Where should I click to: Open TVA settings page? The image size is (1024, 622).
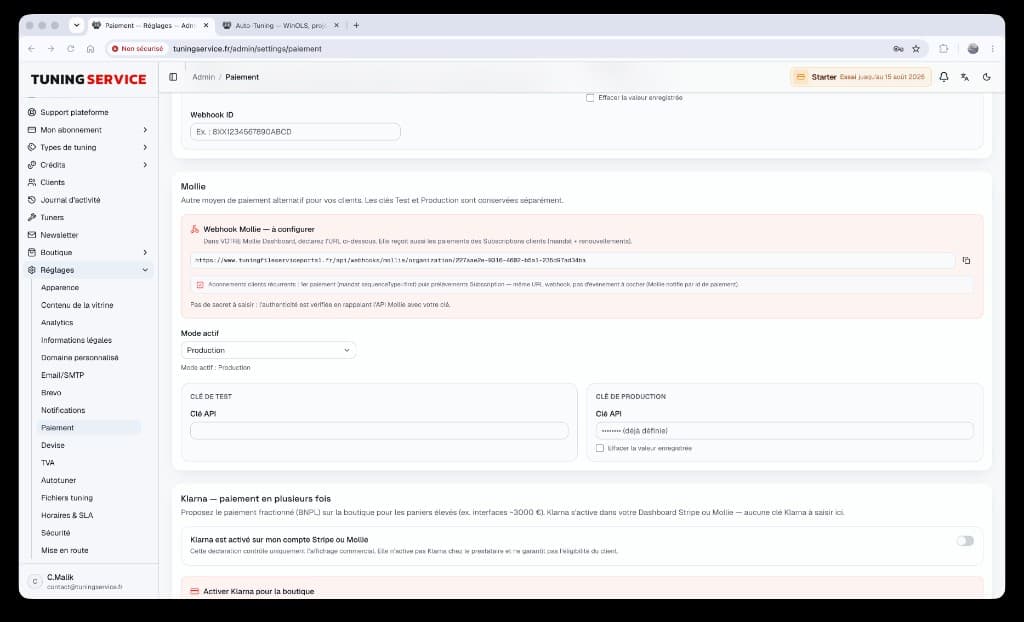[x=48, y=463]
